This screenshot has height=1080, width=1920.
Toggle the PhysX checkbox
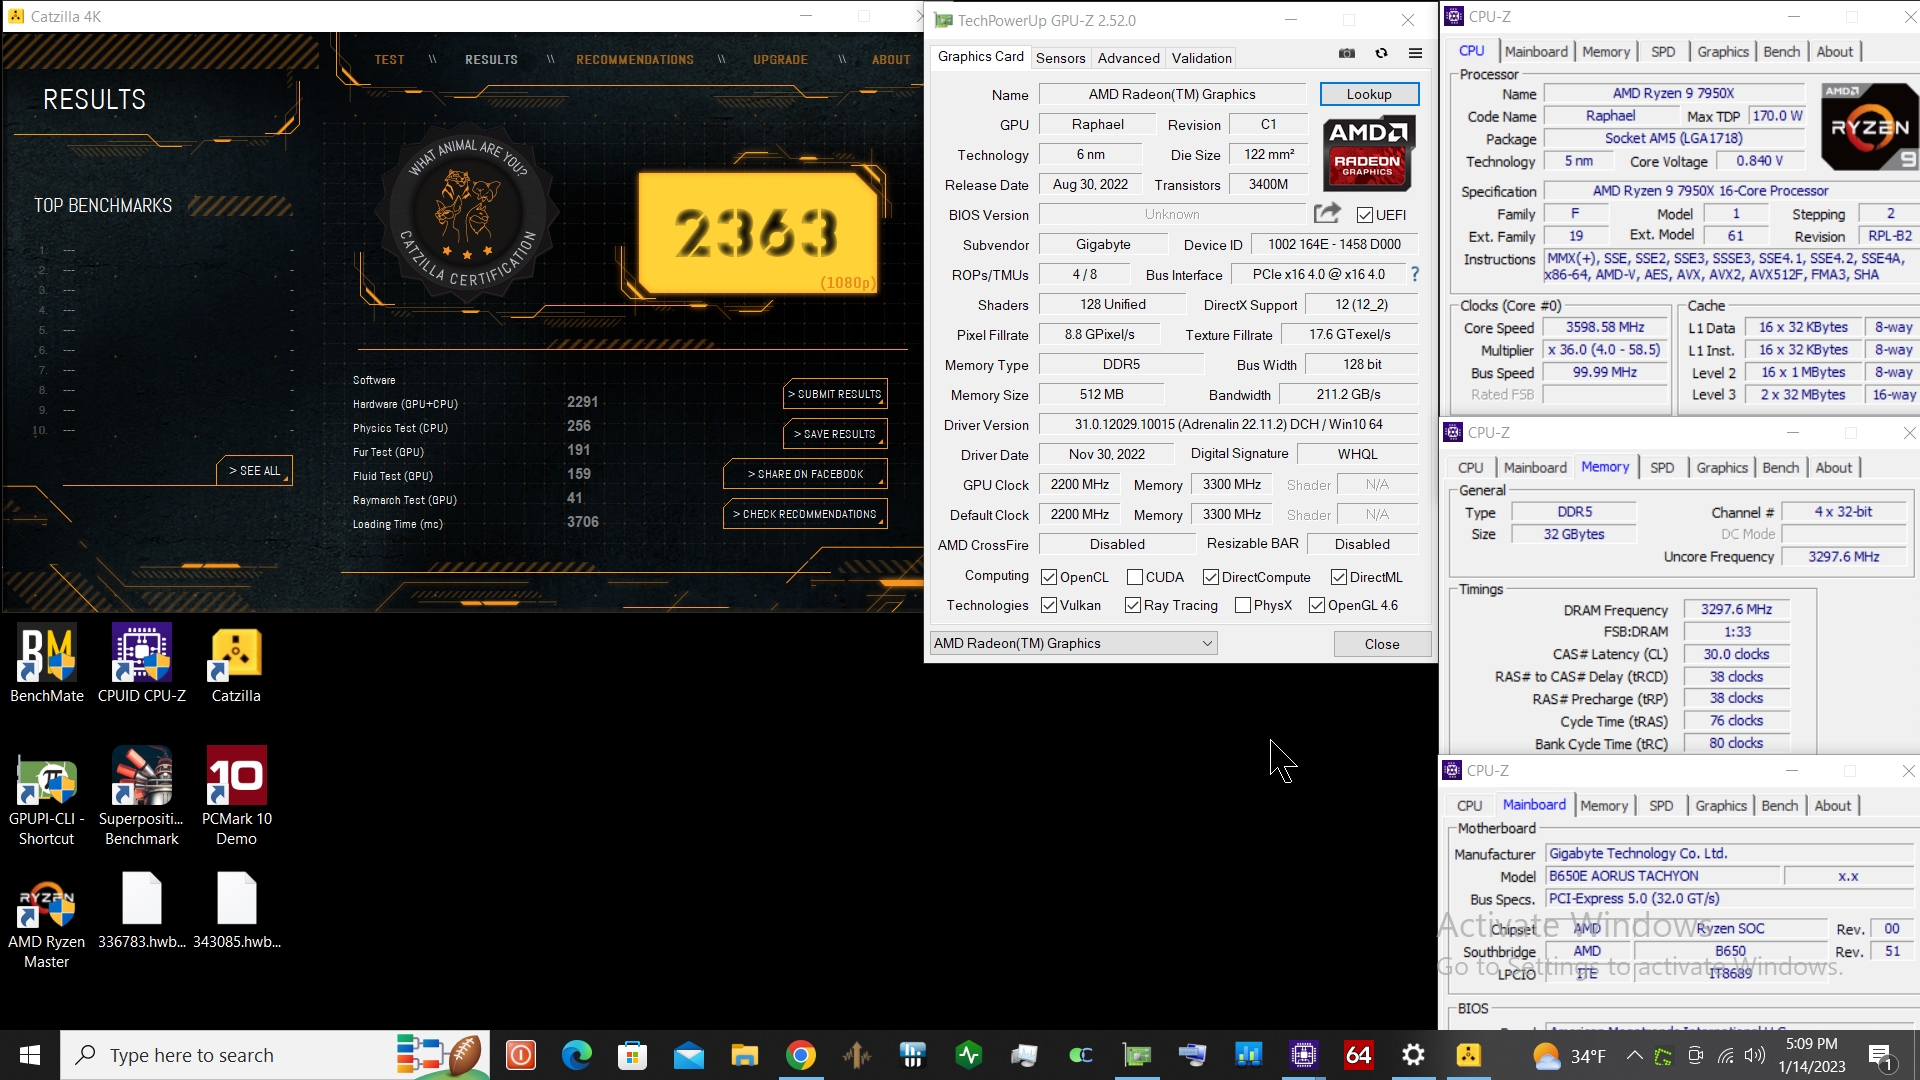click(x=1243, y=605)
